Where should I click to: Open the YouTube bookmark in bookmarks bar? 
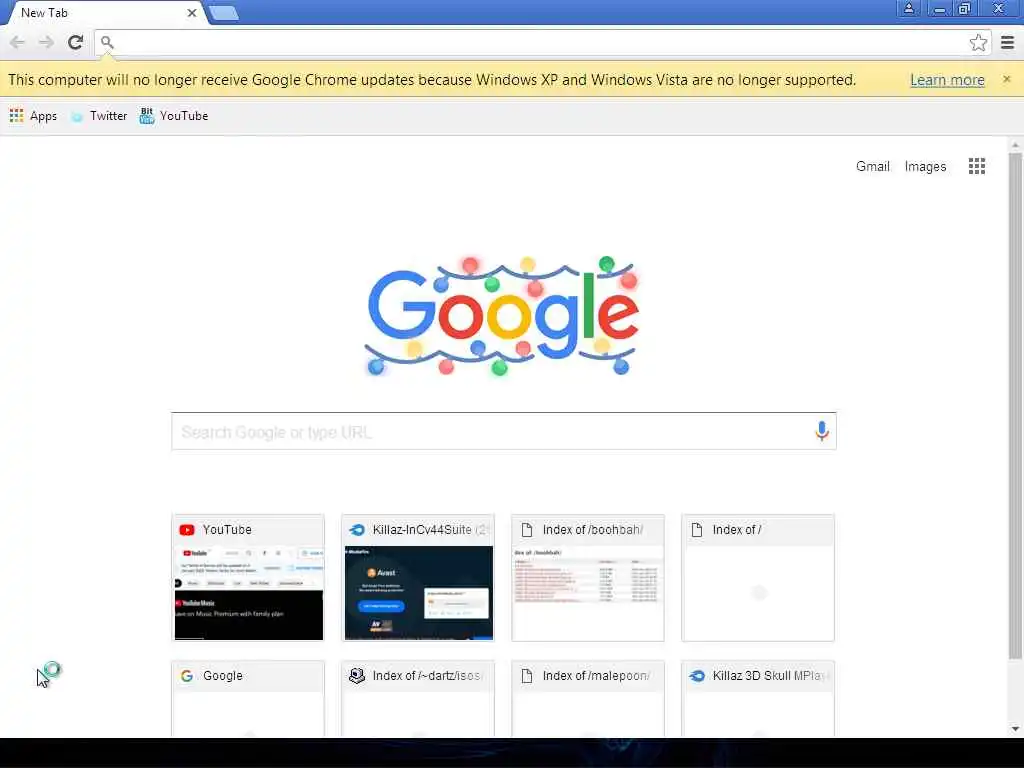tap(174, 116)
